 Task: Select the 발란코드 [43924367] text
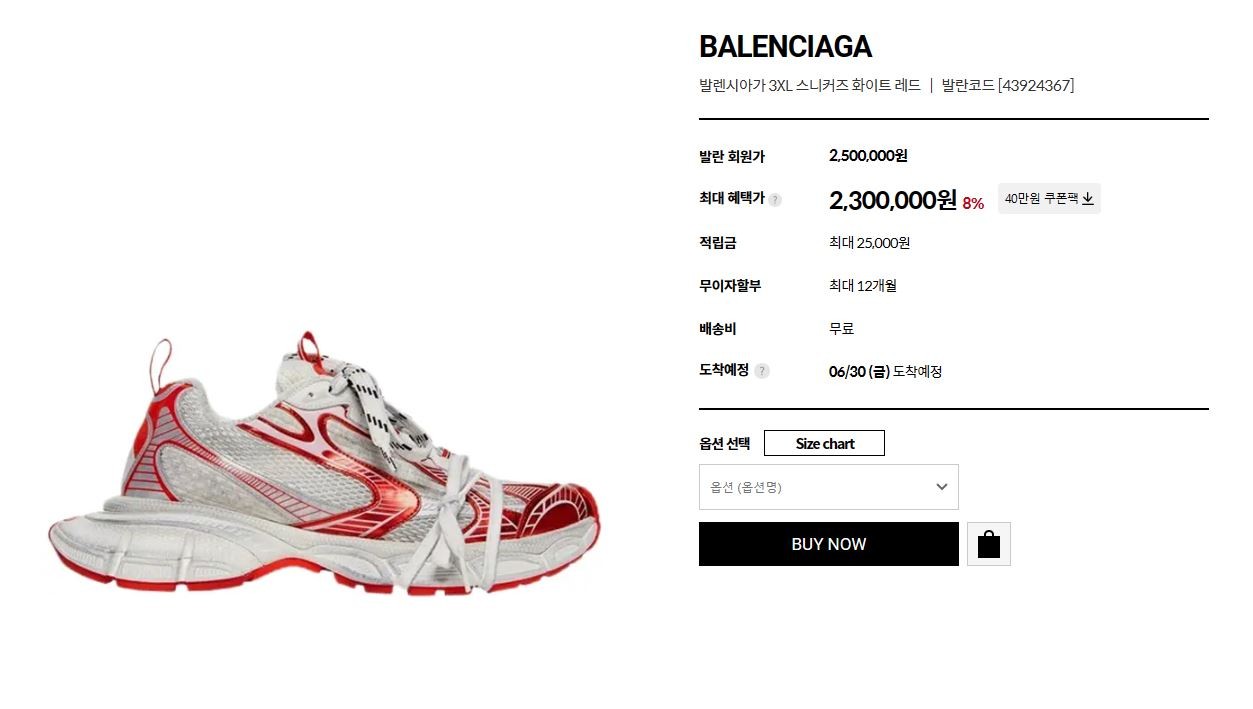coord(1008,86)
